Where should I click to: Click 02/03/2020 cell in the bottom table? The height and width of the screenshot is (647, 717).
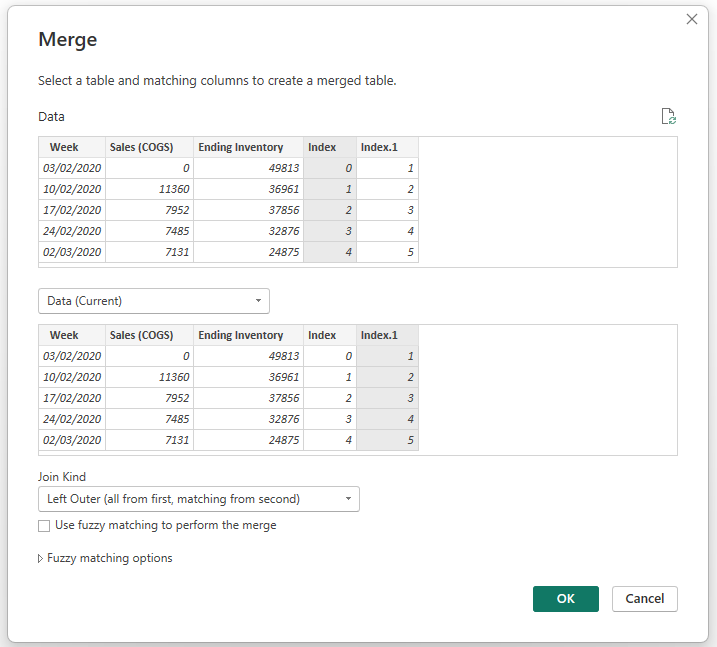point(72,440)
